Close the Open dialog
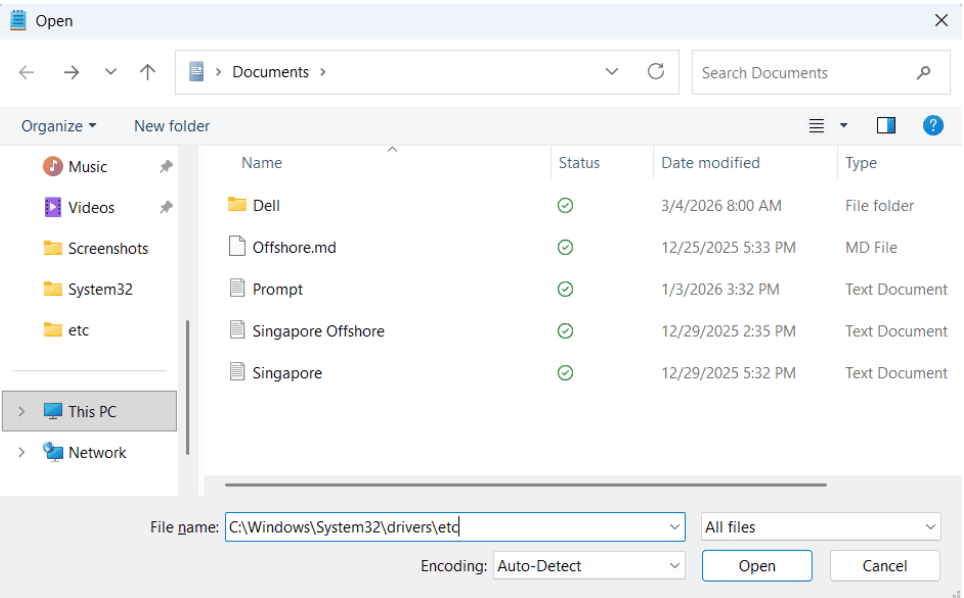This screenshot has height=598, width=964. [941, 20]
